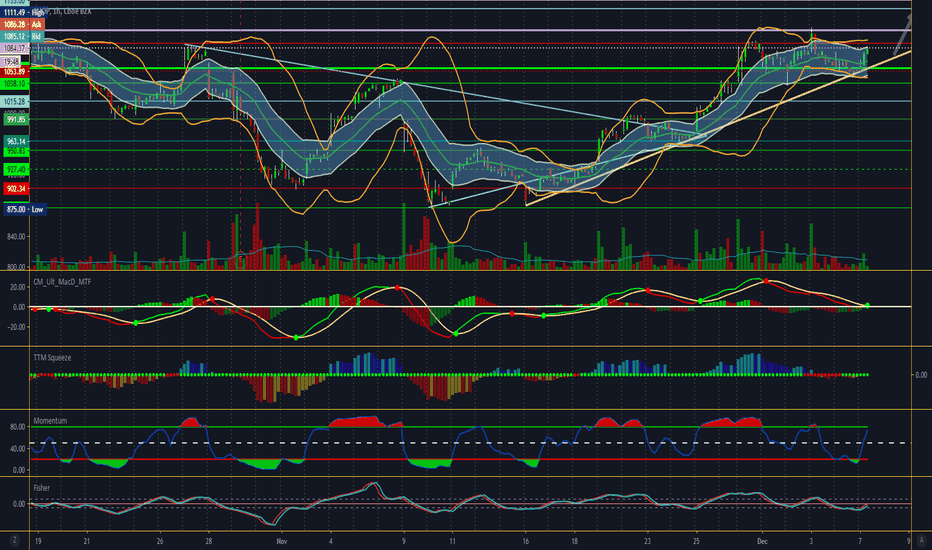Open the TTM Squeeze indicator title
Viewport: 932px width, 550px height.
point(52,357)
